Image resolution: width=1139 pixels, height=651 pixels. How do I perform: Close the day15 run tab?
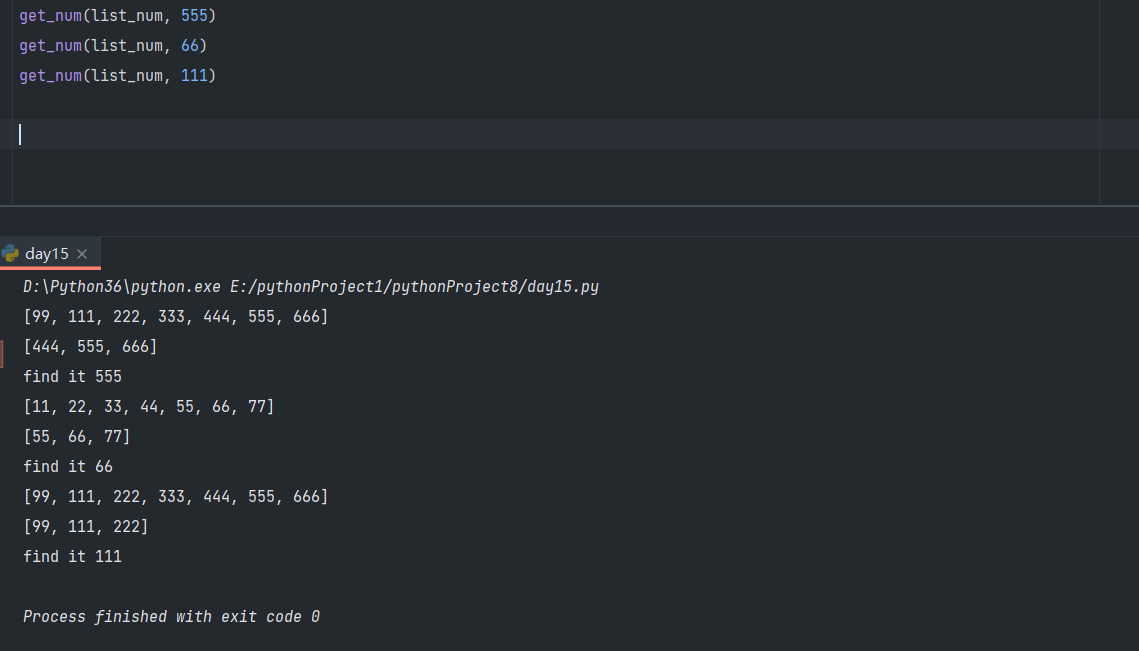82,254
